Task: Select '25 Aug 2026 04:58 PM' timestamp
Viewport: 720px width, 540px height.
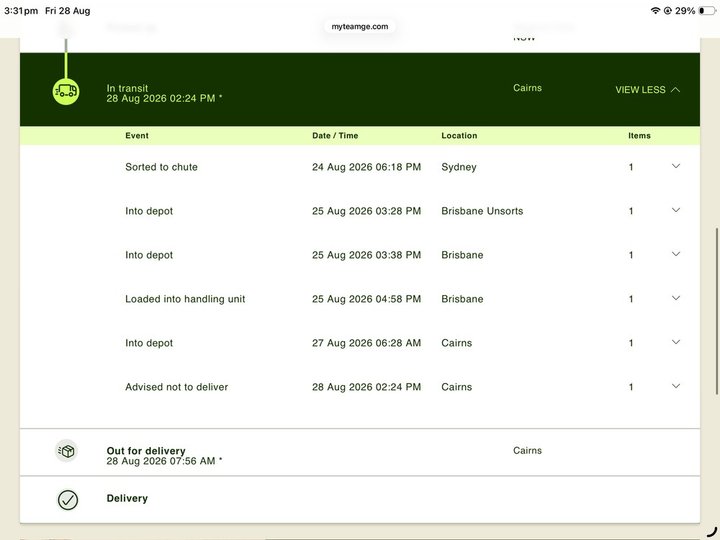Action: click(x=366, y=299)
